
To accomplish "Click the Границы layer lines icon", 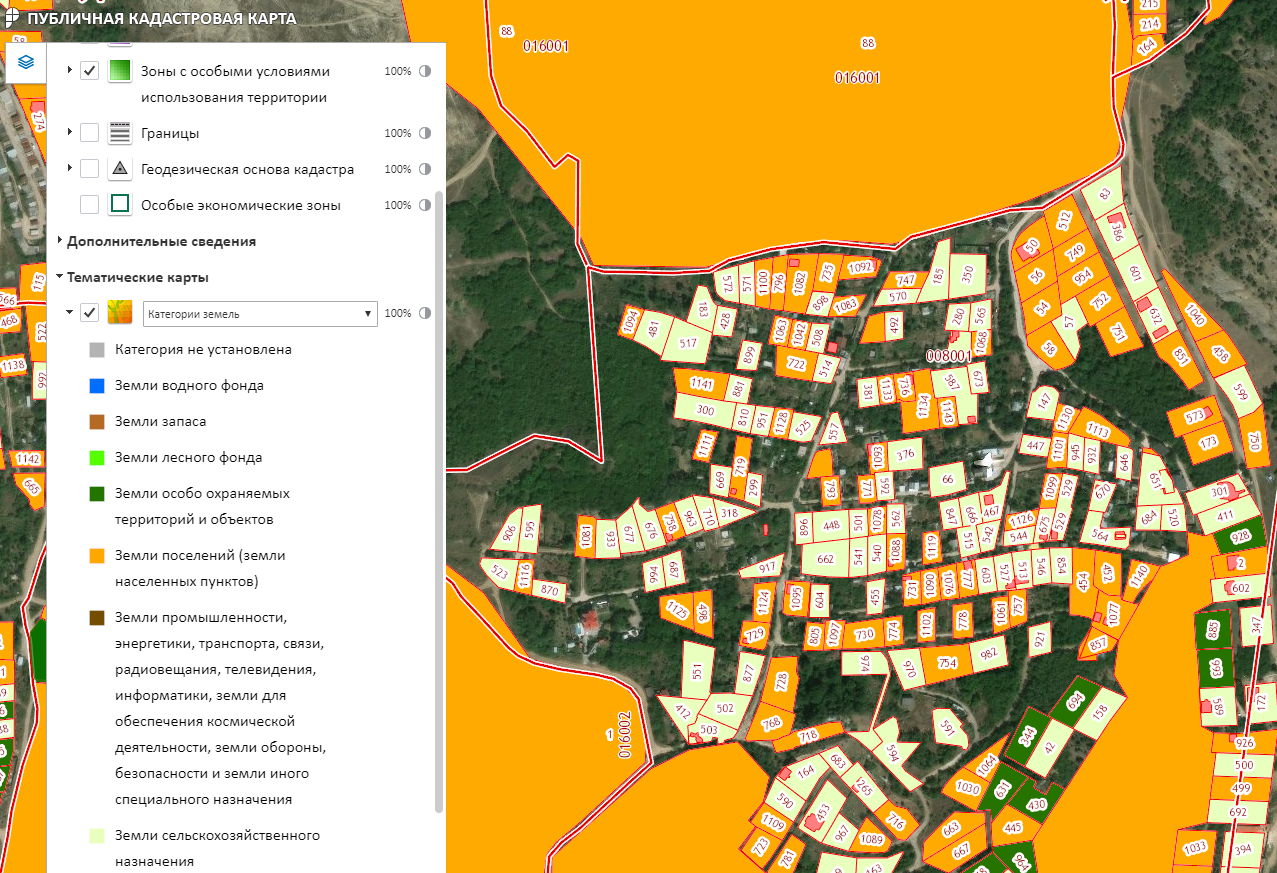I will click(x=120, y=133).
